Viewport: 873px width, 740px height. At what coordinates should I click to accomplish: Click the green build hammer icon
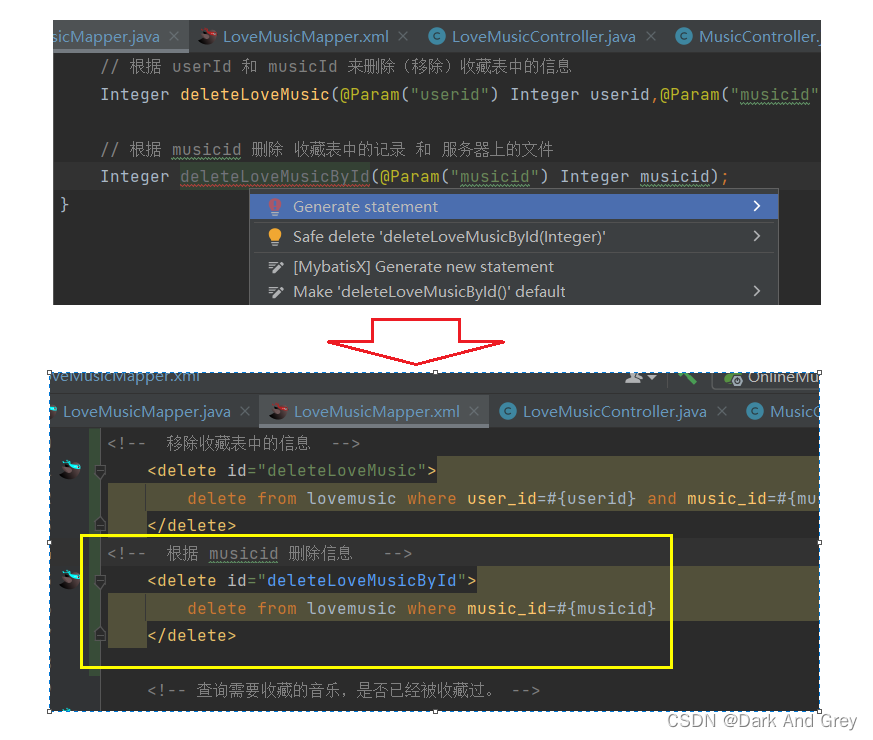pyautogui.click(x=686, y=378)
